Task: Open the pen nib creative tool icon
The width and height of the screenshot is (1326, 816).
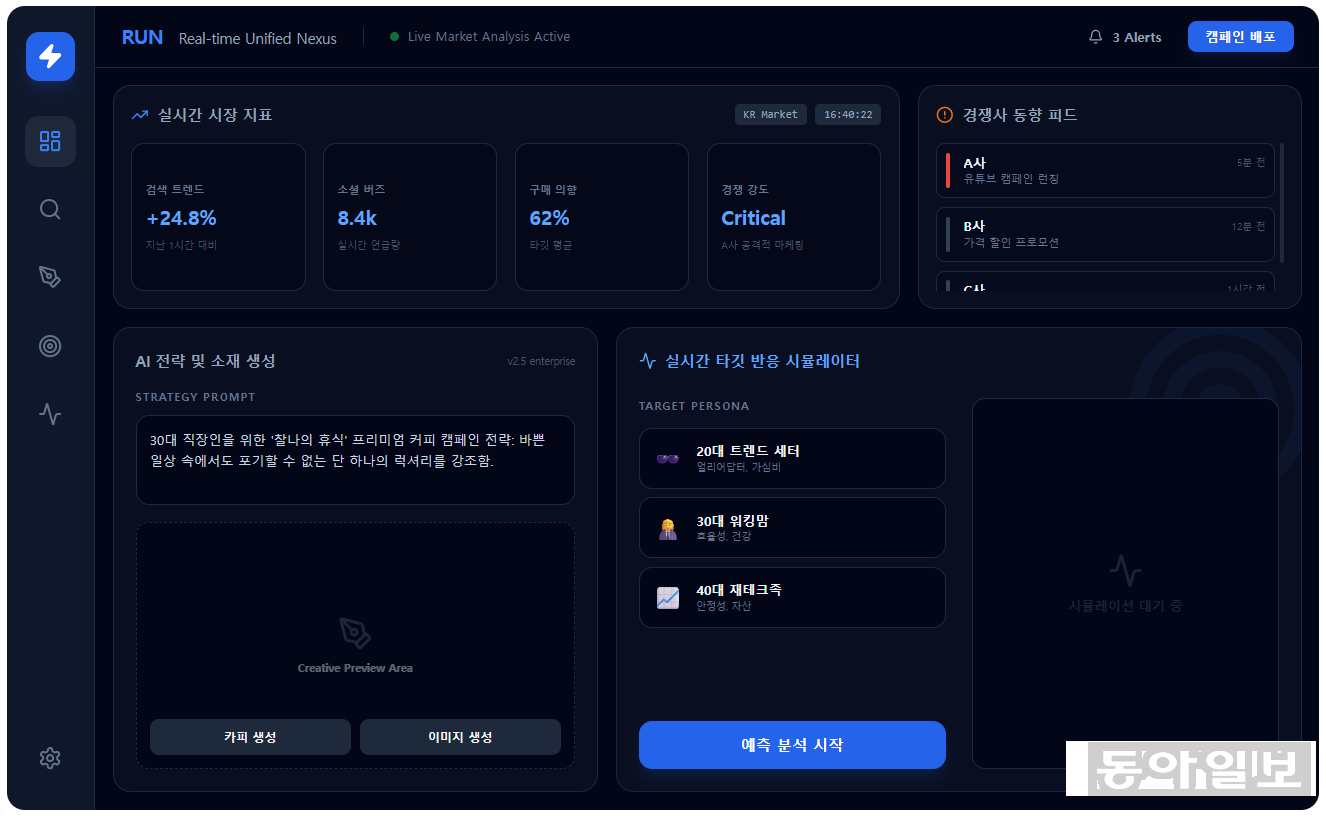Action: click(x=50, y=277)
